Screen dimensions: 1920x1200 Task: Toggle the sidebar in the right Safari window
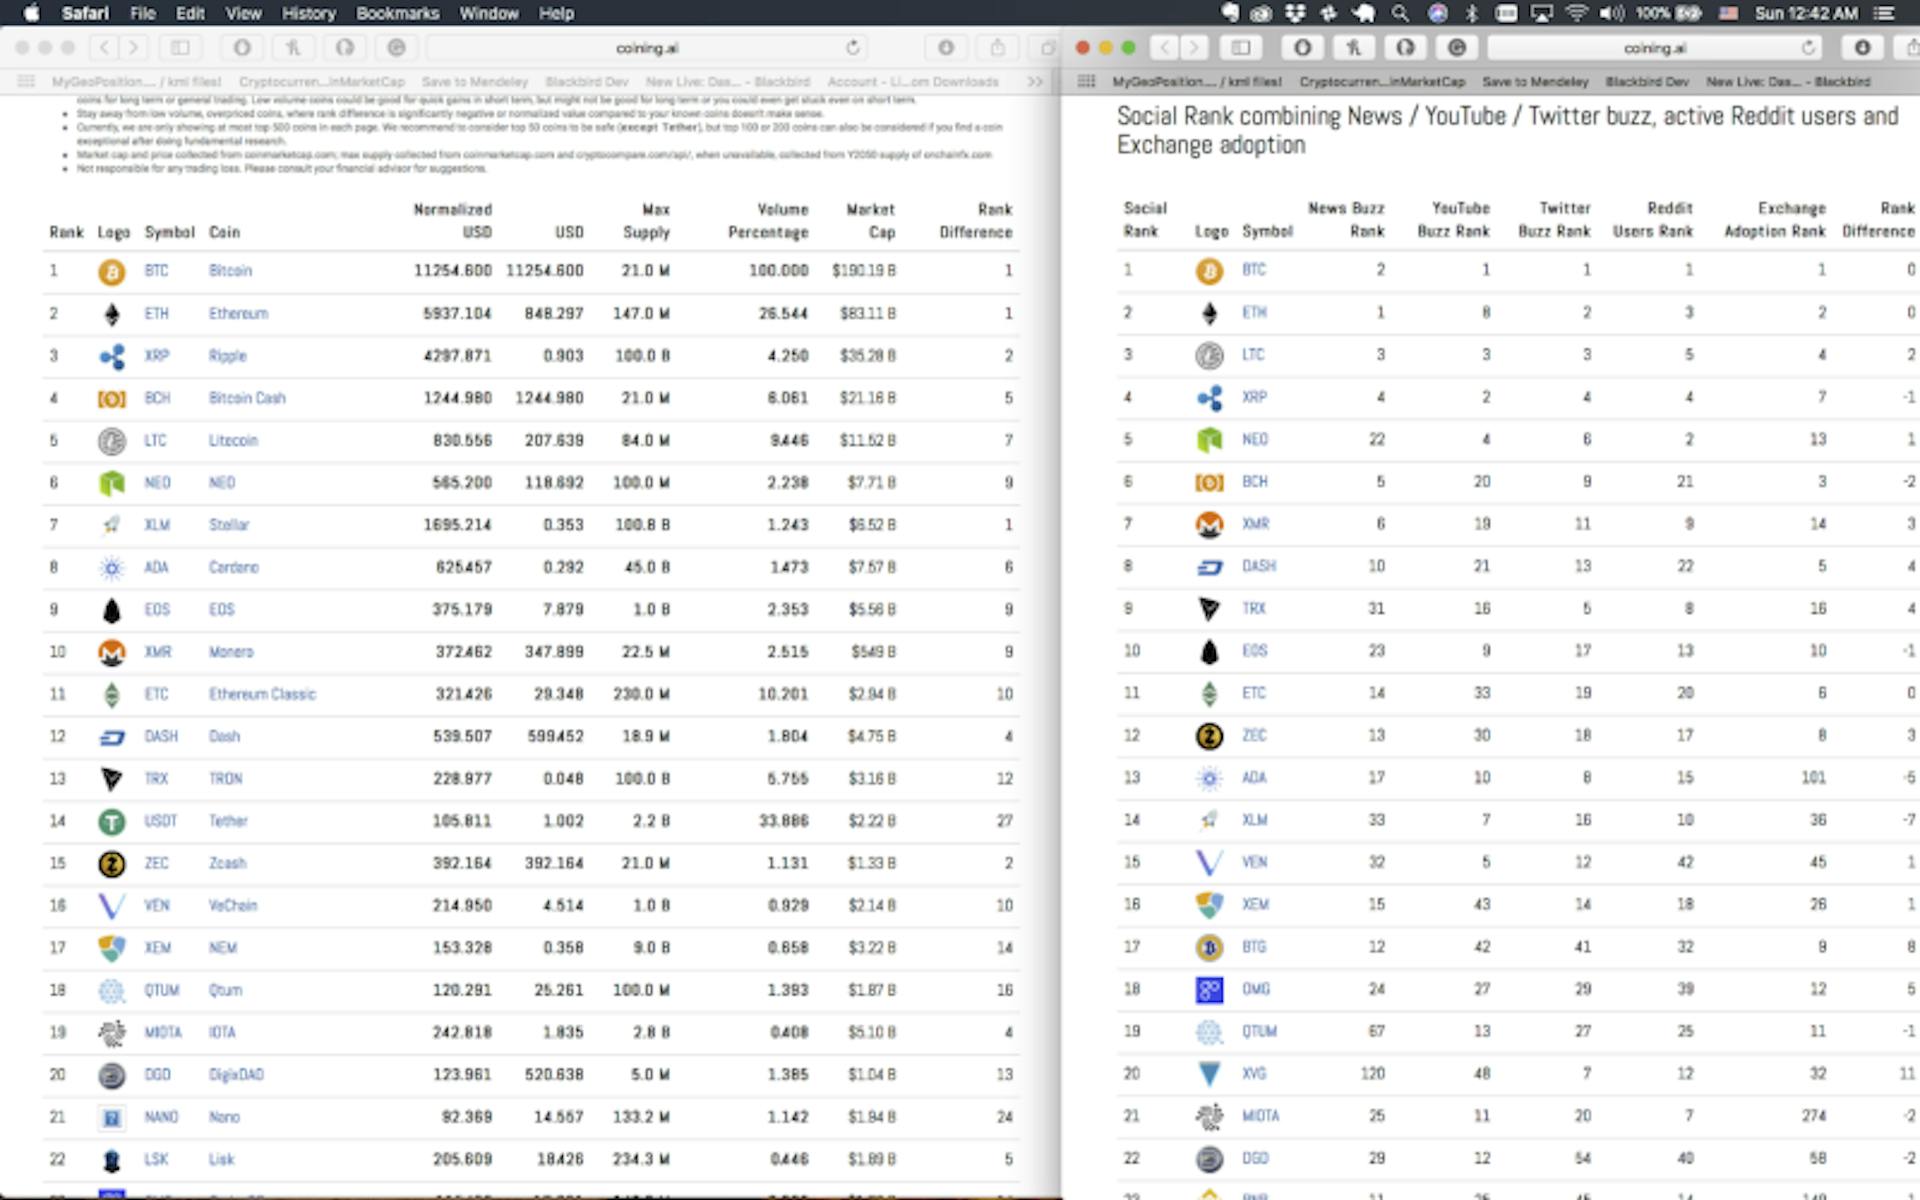(1240, 48)
